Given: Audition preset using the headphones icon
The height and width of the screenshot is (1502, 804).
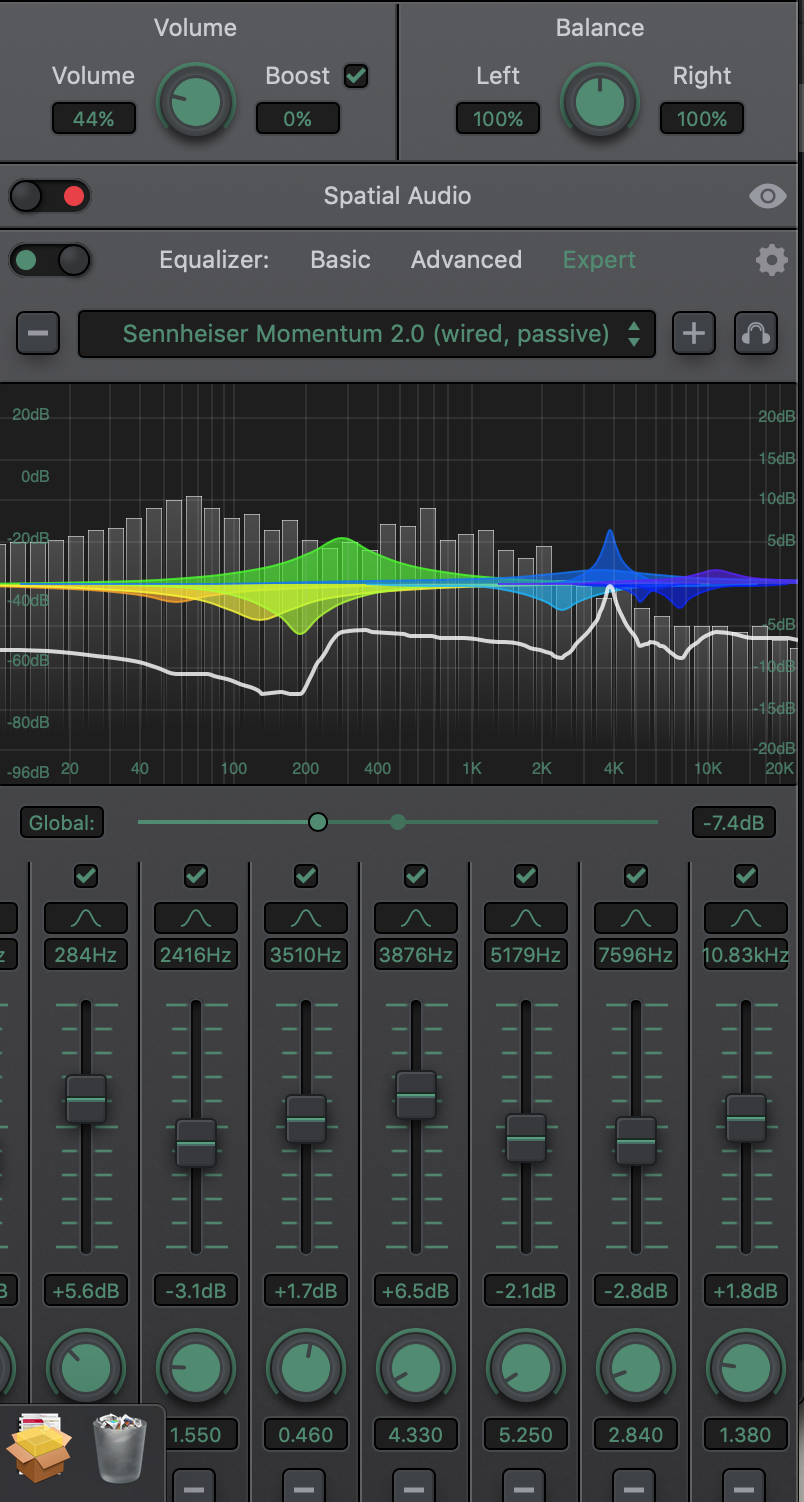Looking at the screenshot, I should click(755, 333).
